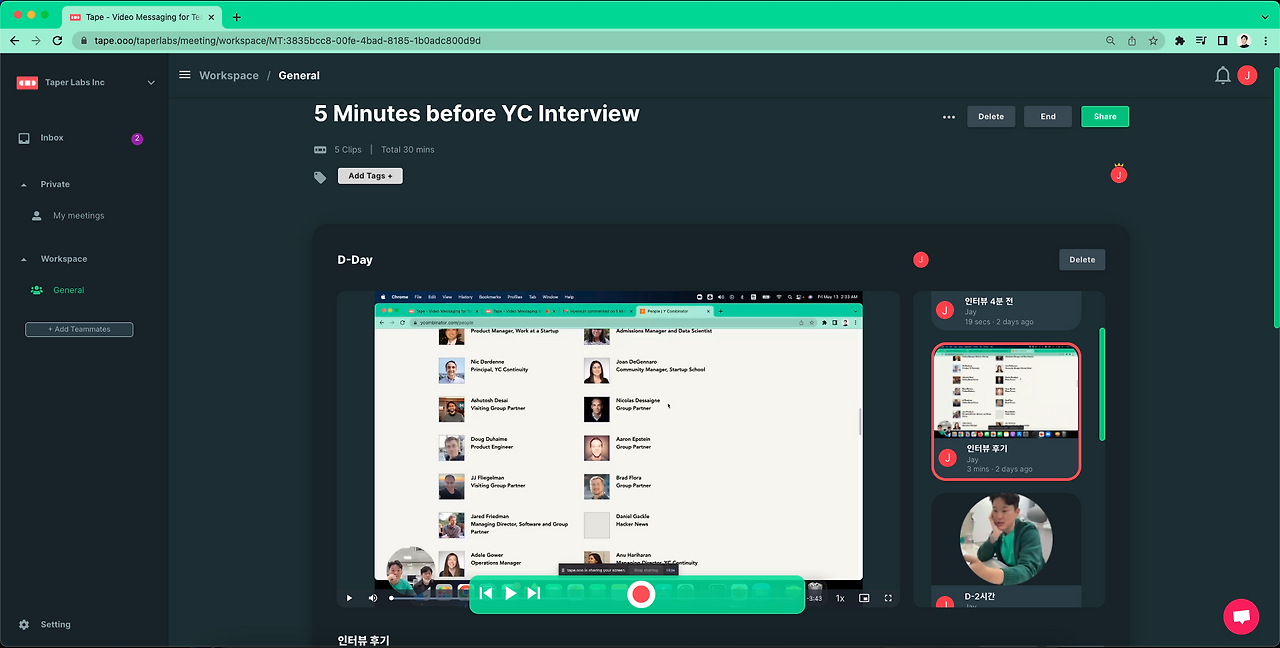Open Setting in the sidebar

click(55, 624)
